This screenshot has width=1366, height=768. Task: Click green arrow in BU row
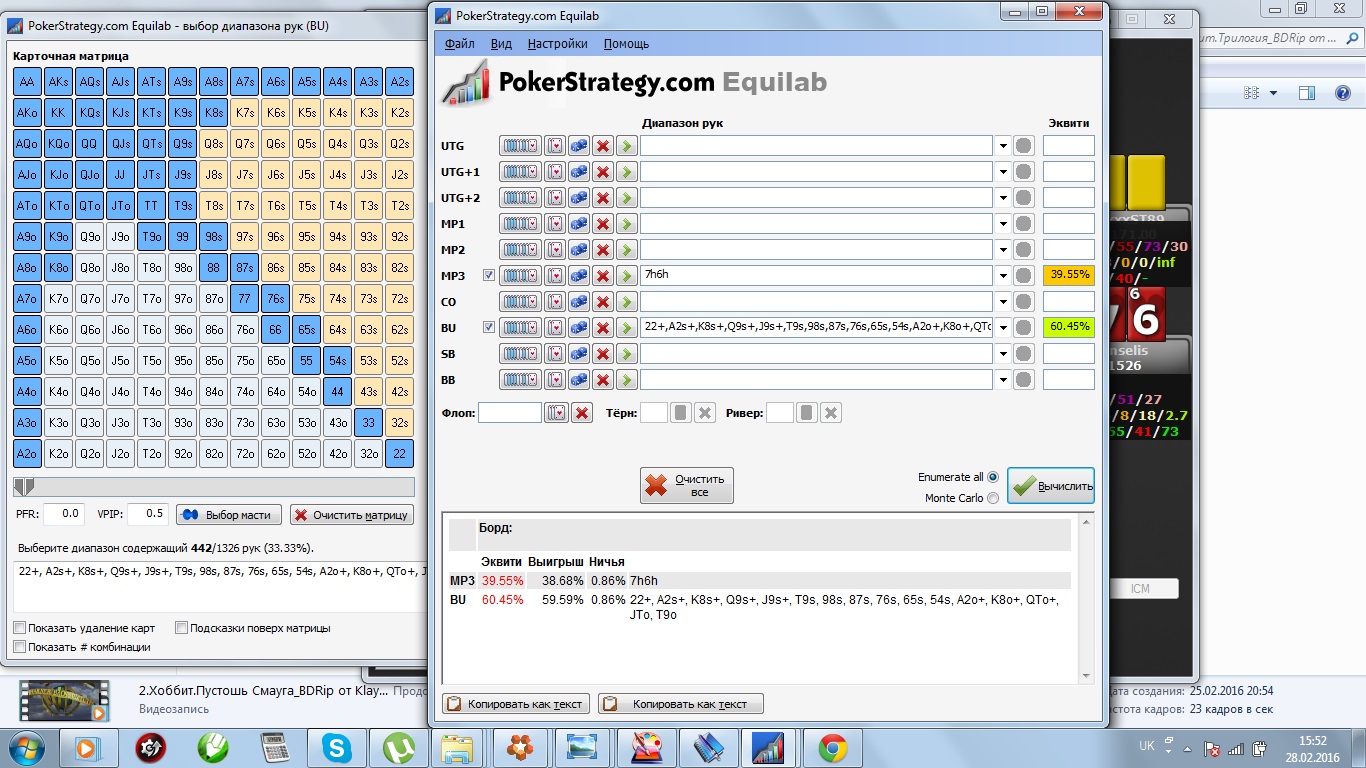click(x=627, y=328)
